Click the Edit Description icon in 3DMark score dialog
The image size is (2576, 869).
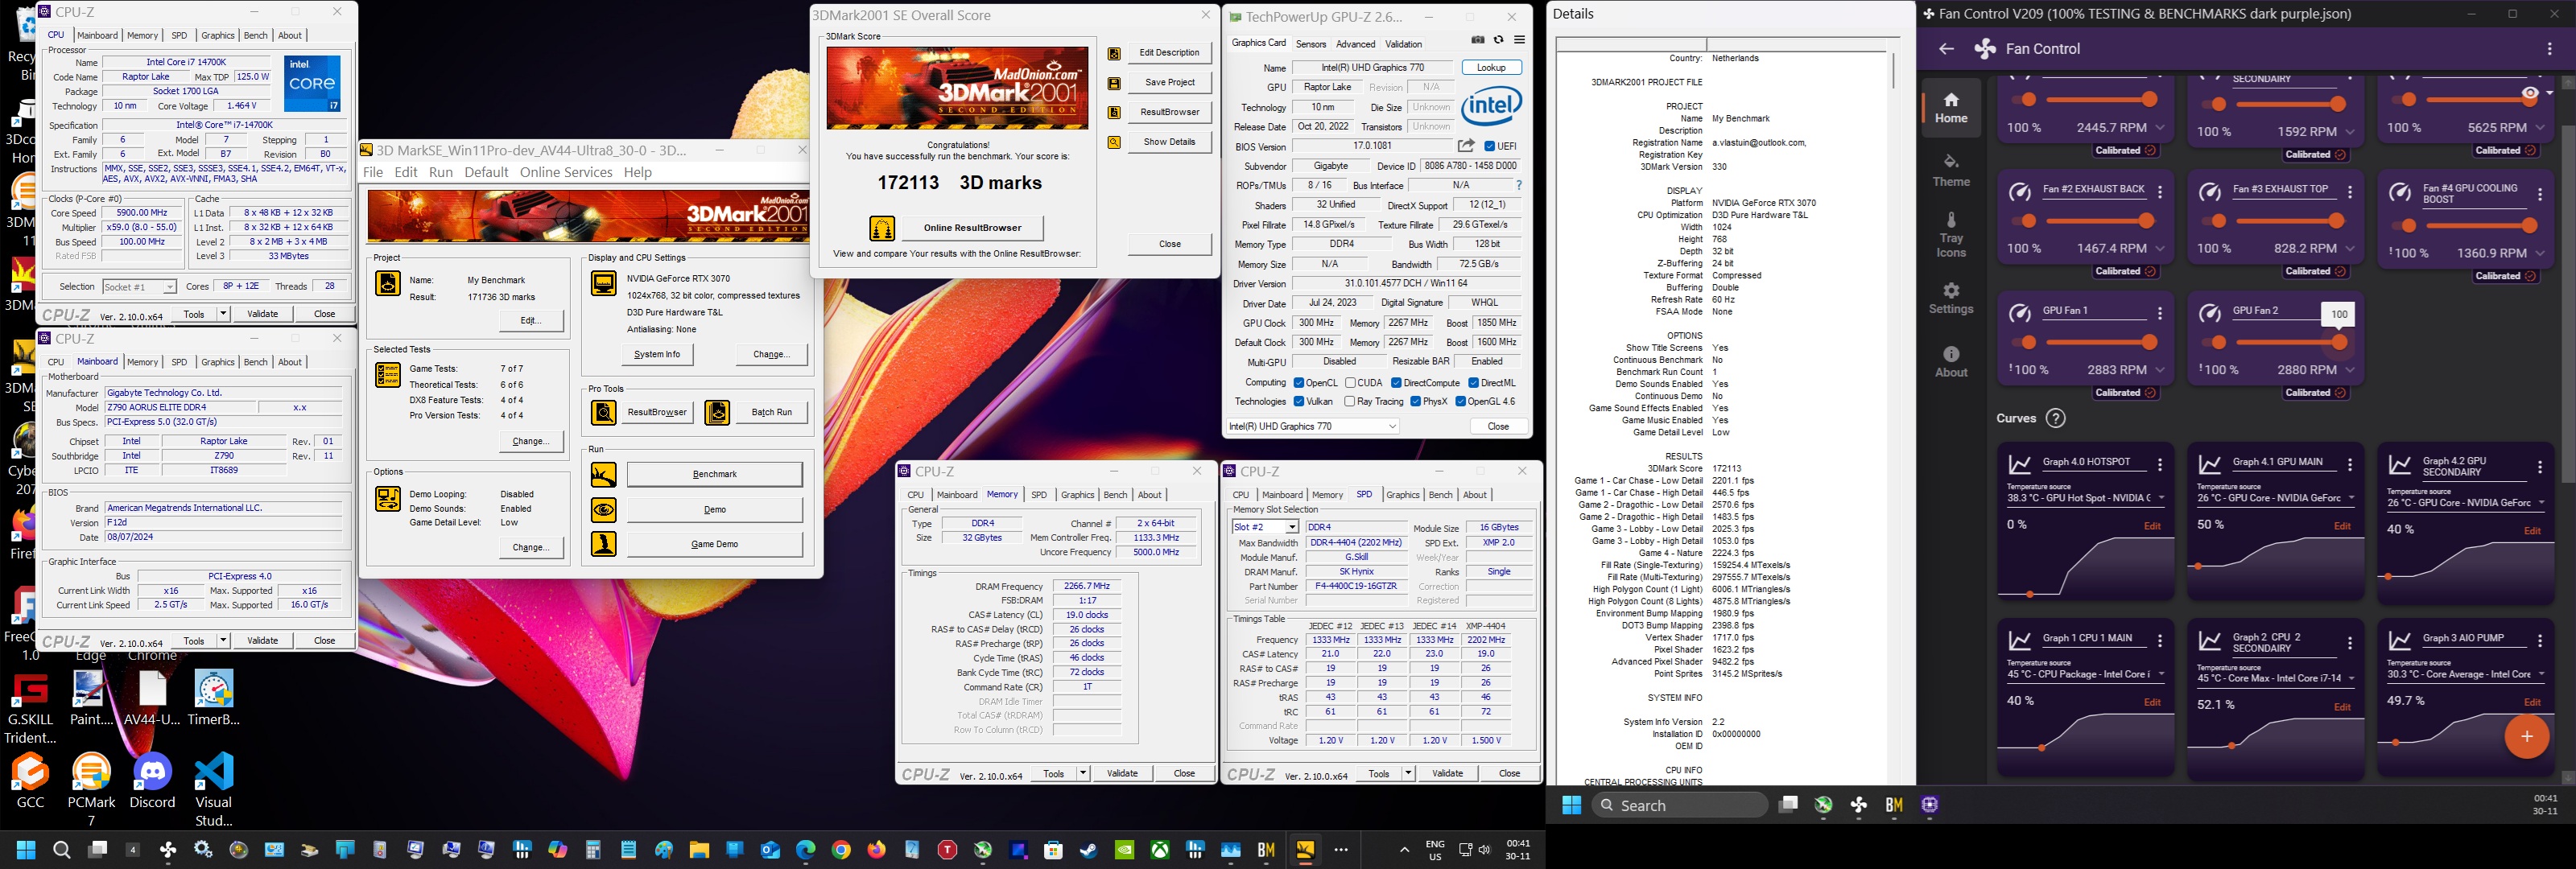click(1114, 53)
